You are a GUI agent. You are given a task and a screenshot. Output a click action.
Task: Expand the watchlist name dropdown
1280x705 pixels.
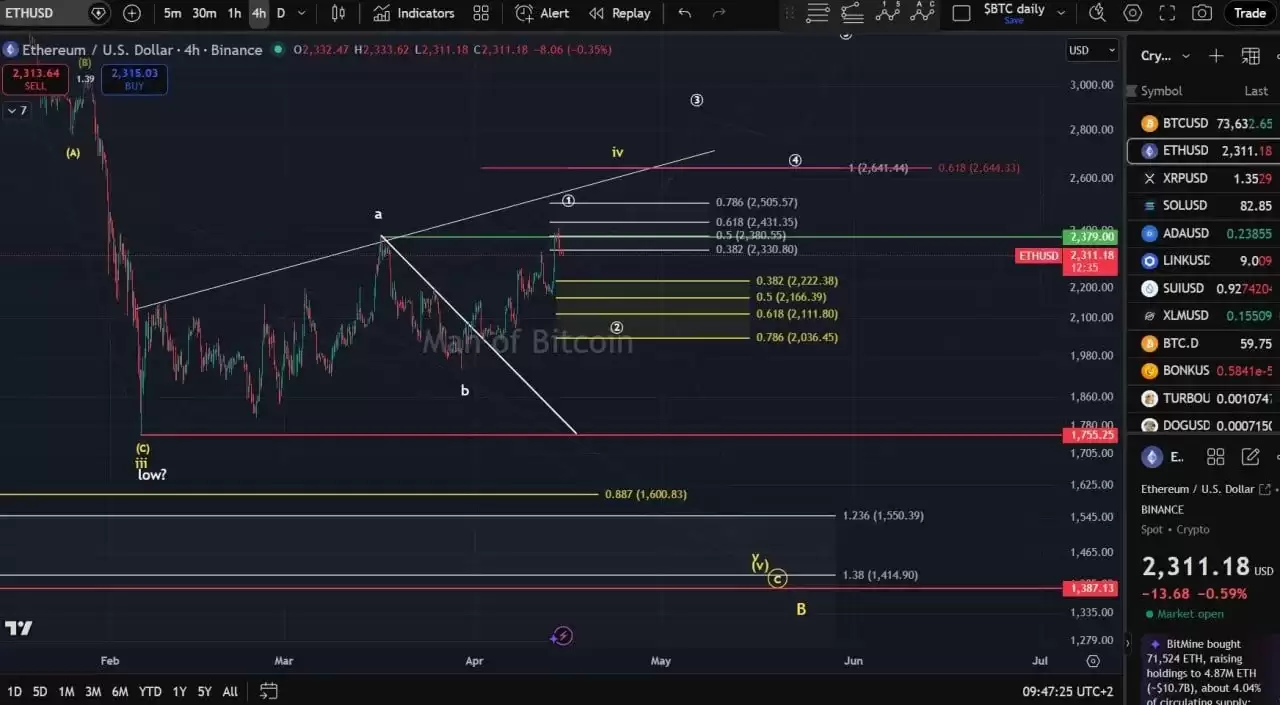click(x=1186, y=56)
